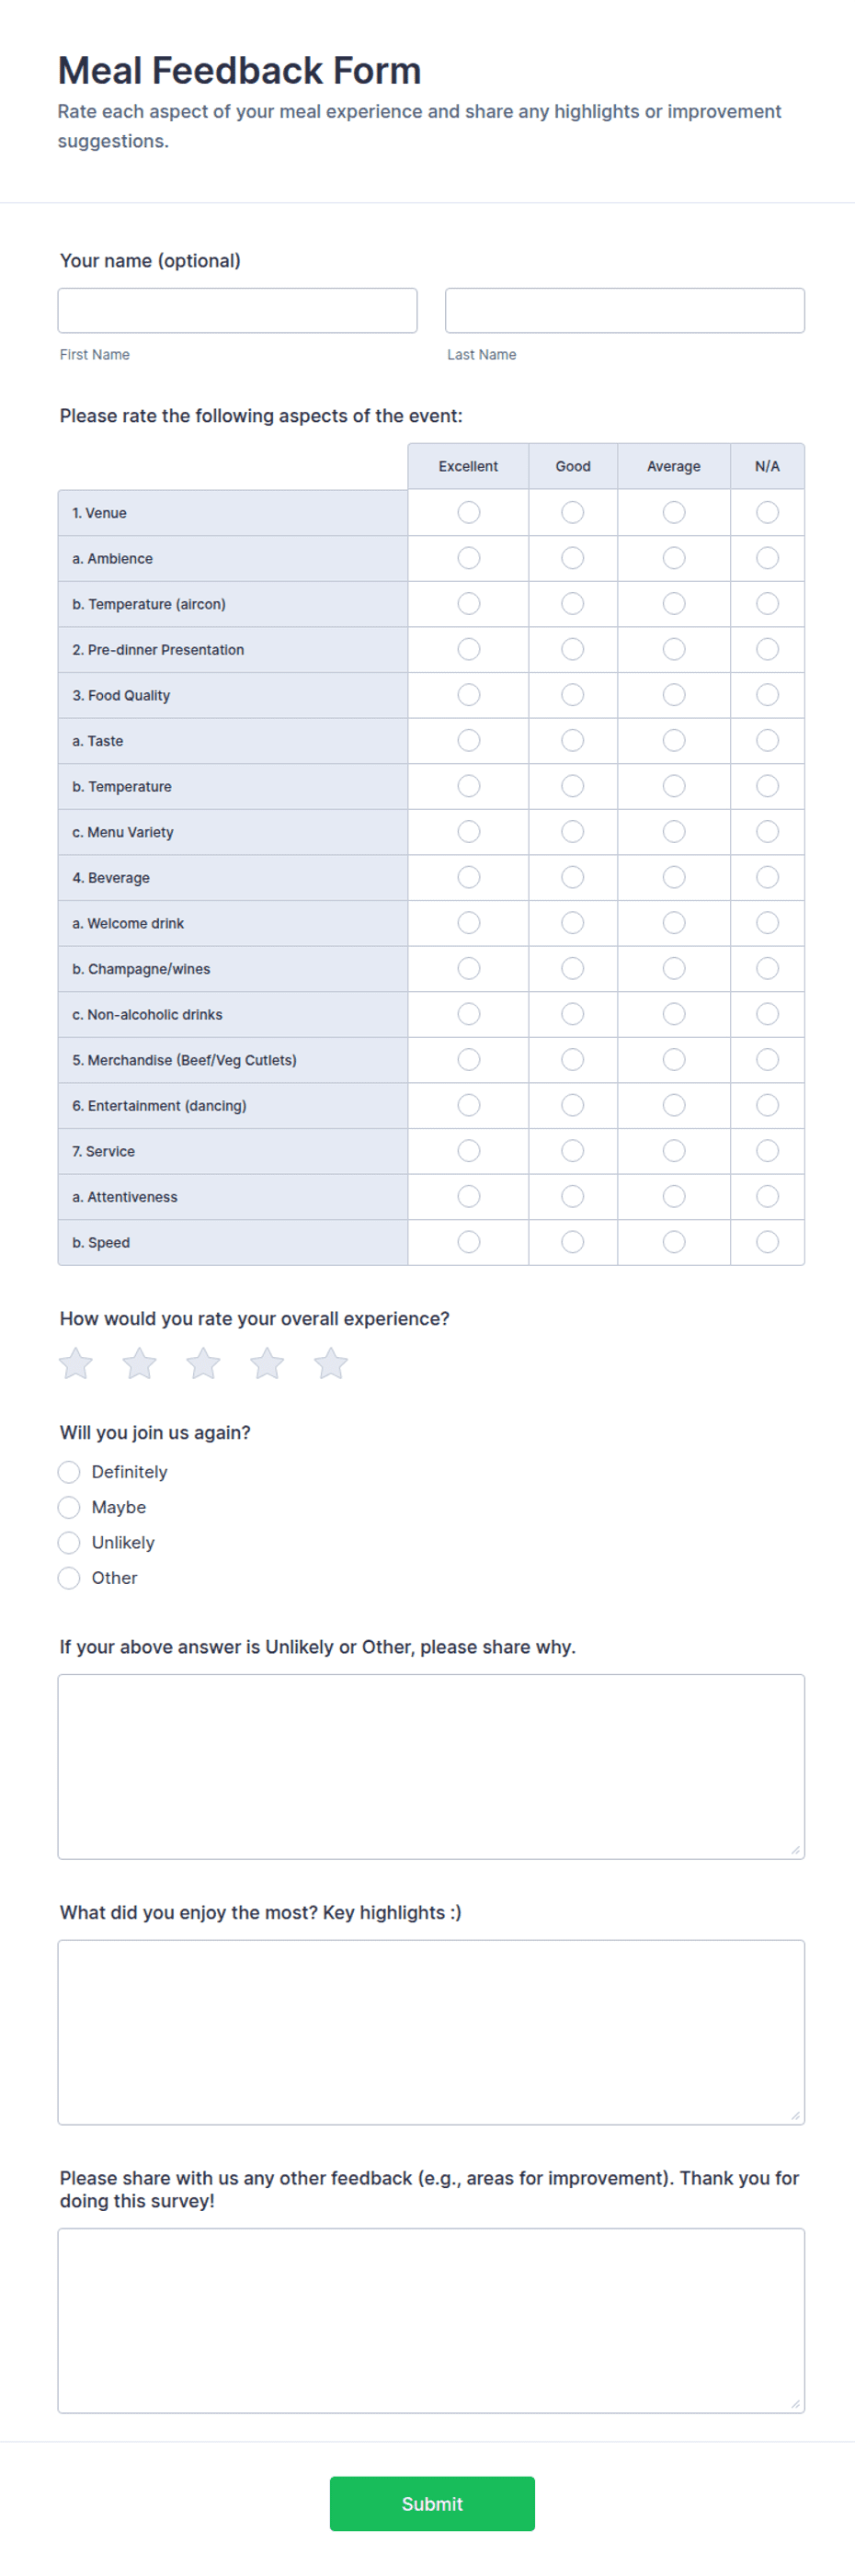Image resolution: width=855 pixels, height=2576 pixels.
Task: Rate Service Speed as Good
Action: coord(572,1242)
